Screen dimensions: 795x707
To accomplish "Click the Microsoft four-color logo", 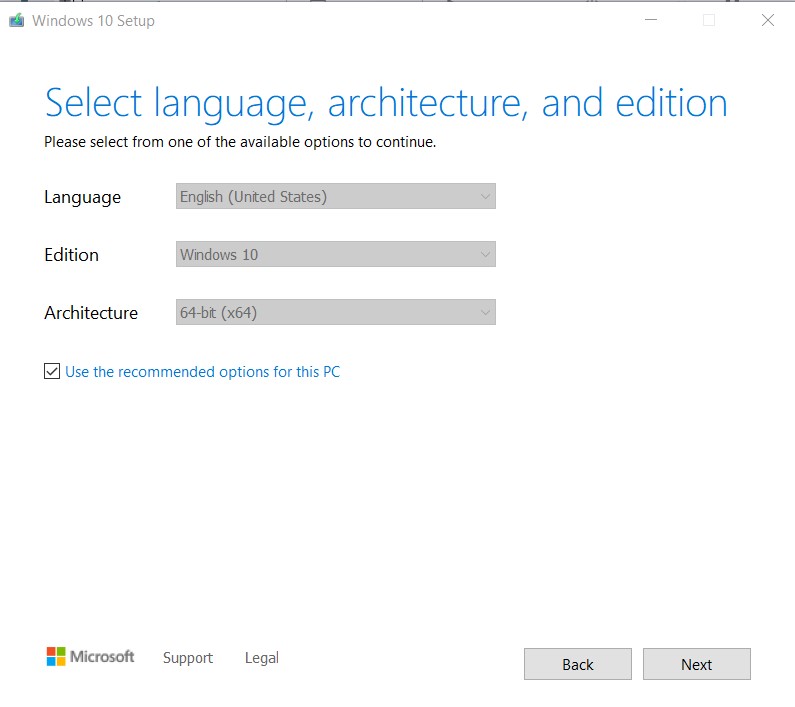I will (x=56, y=657).
